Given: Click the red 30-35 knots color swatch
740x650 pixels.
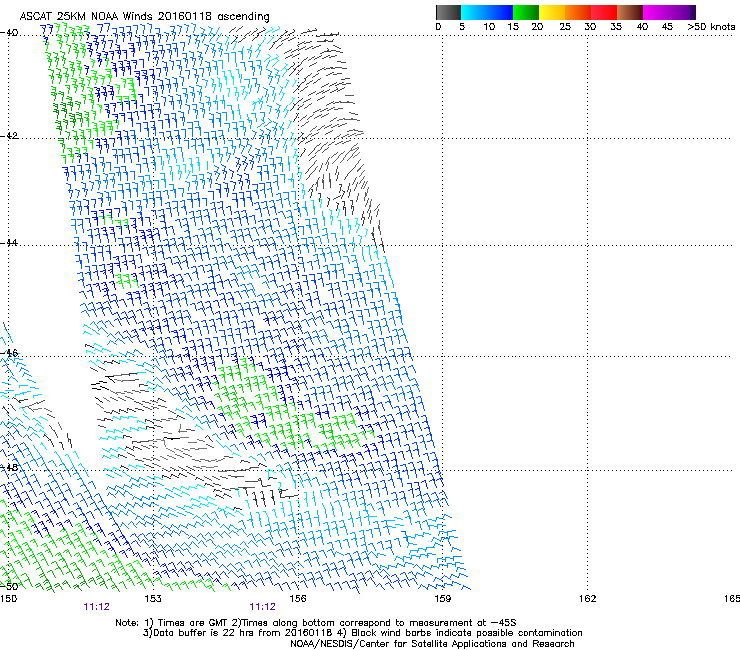Looking at the screenshot, I should 604,12.
